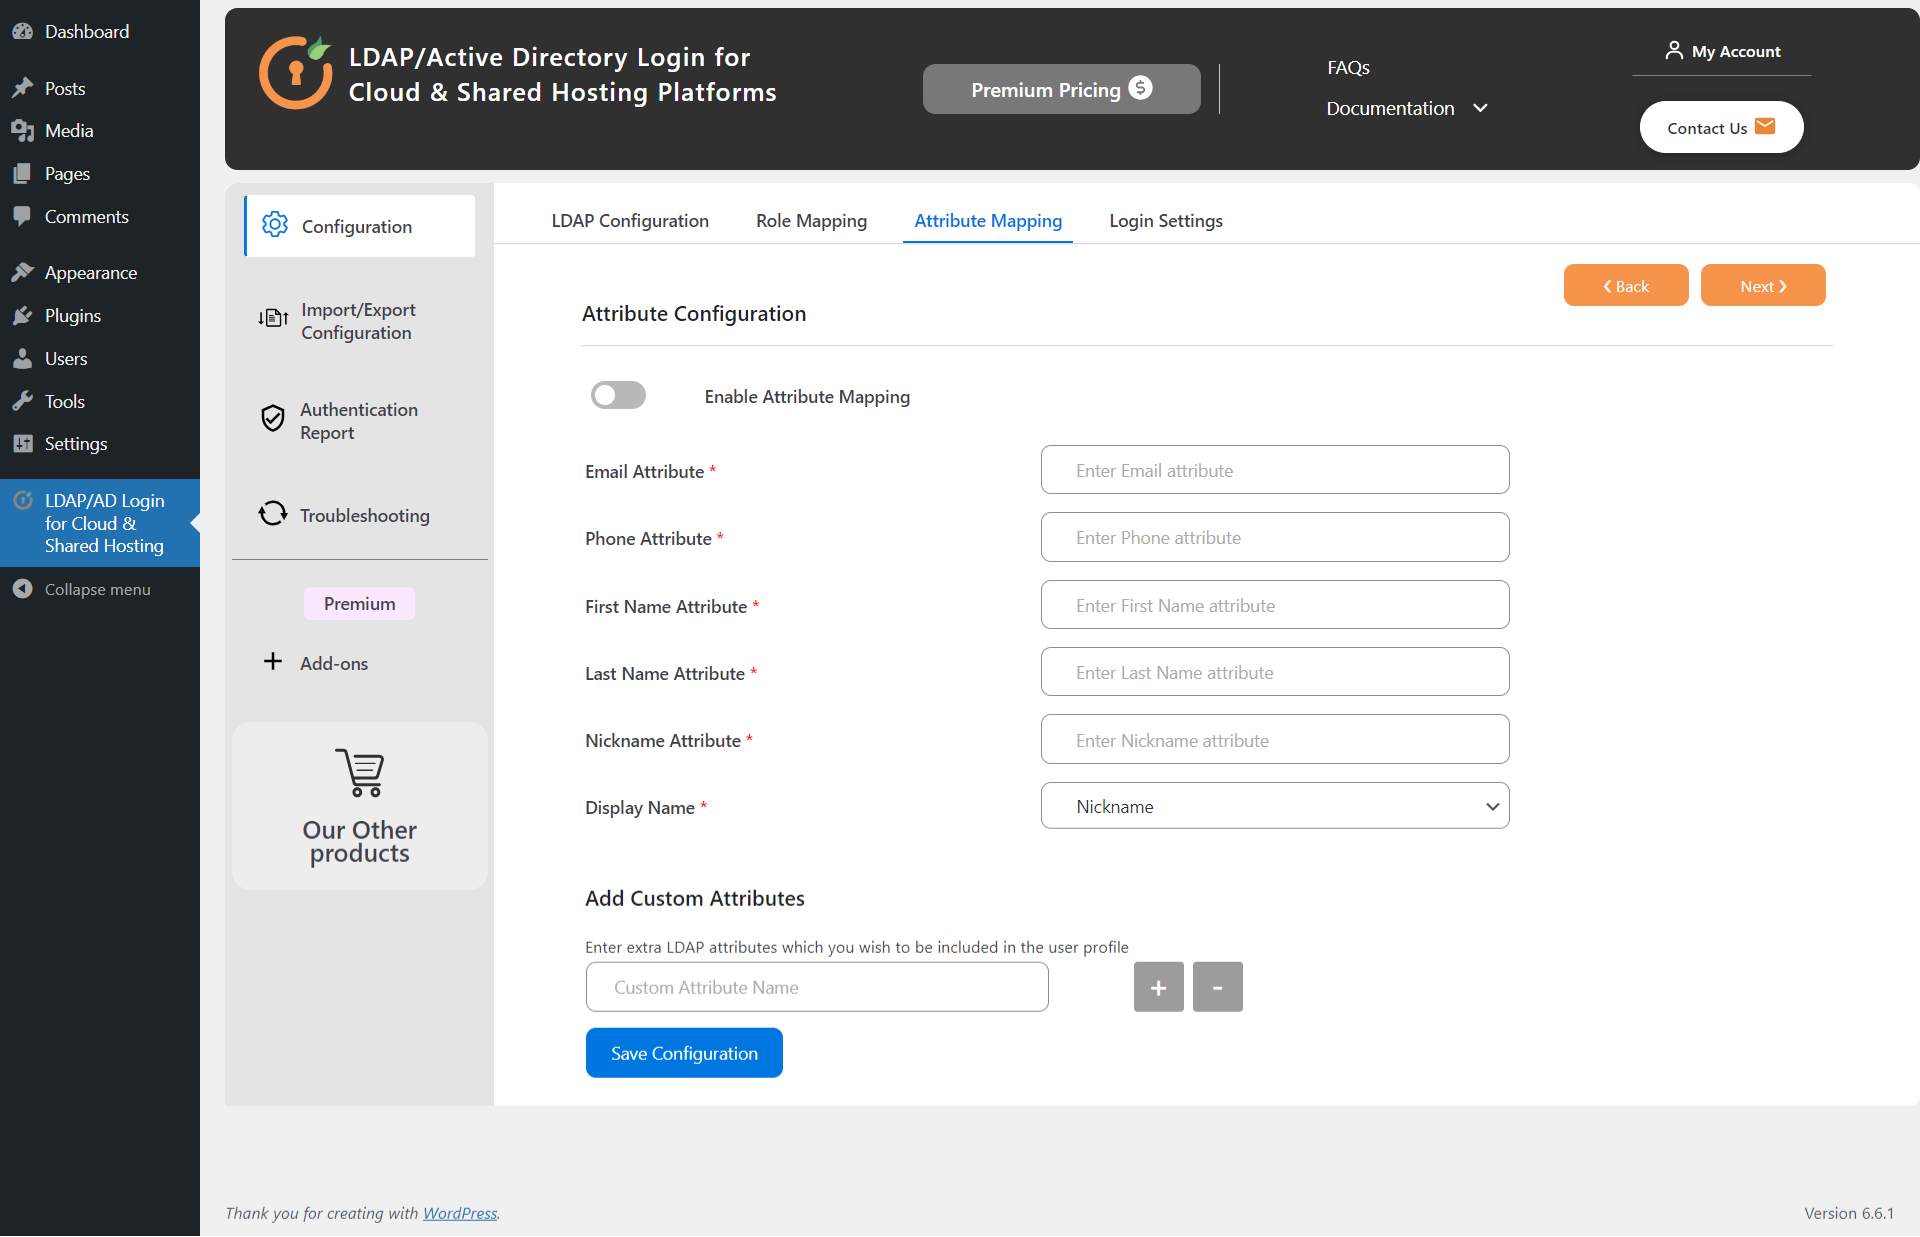Click the Configuration gear icon

(275, 225)
